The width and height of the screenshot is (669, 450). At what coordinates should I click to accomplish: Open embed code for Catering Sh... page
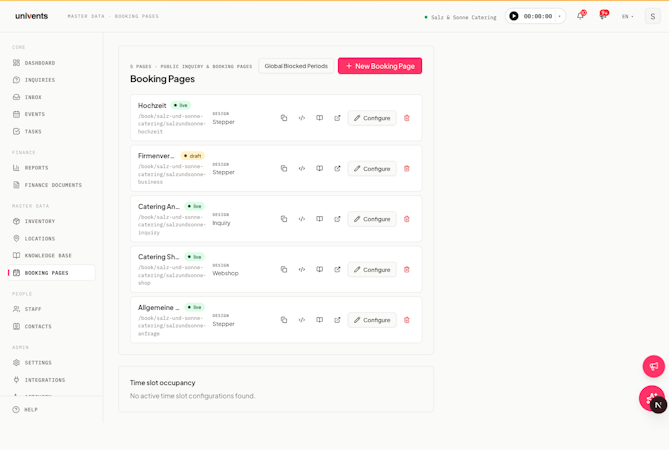pos(302,270)
